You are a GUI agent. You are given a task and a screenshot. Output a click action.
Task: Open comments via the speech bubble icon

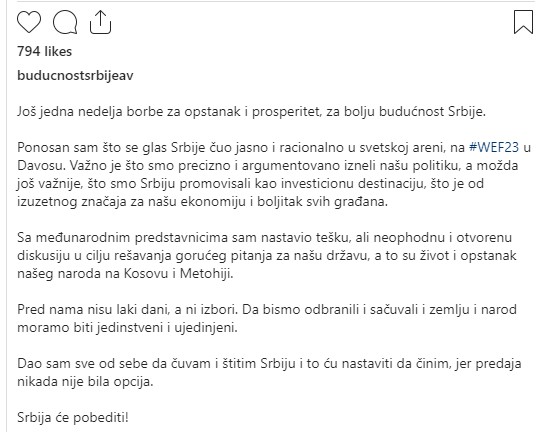click(x=65, y=22)
